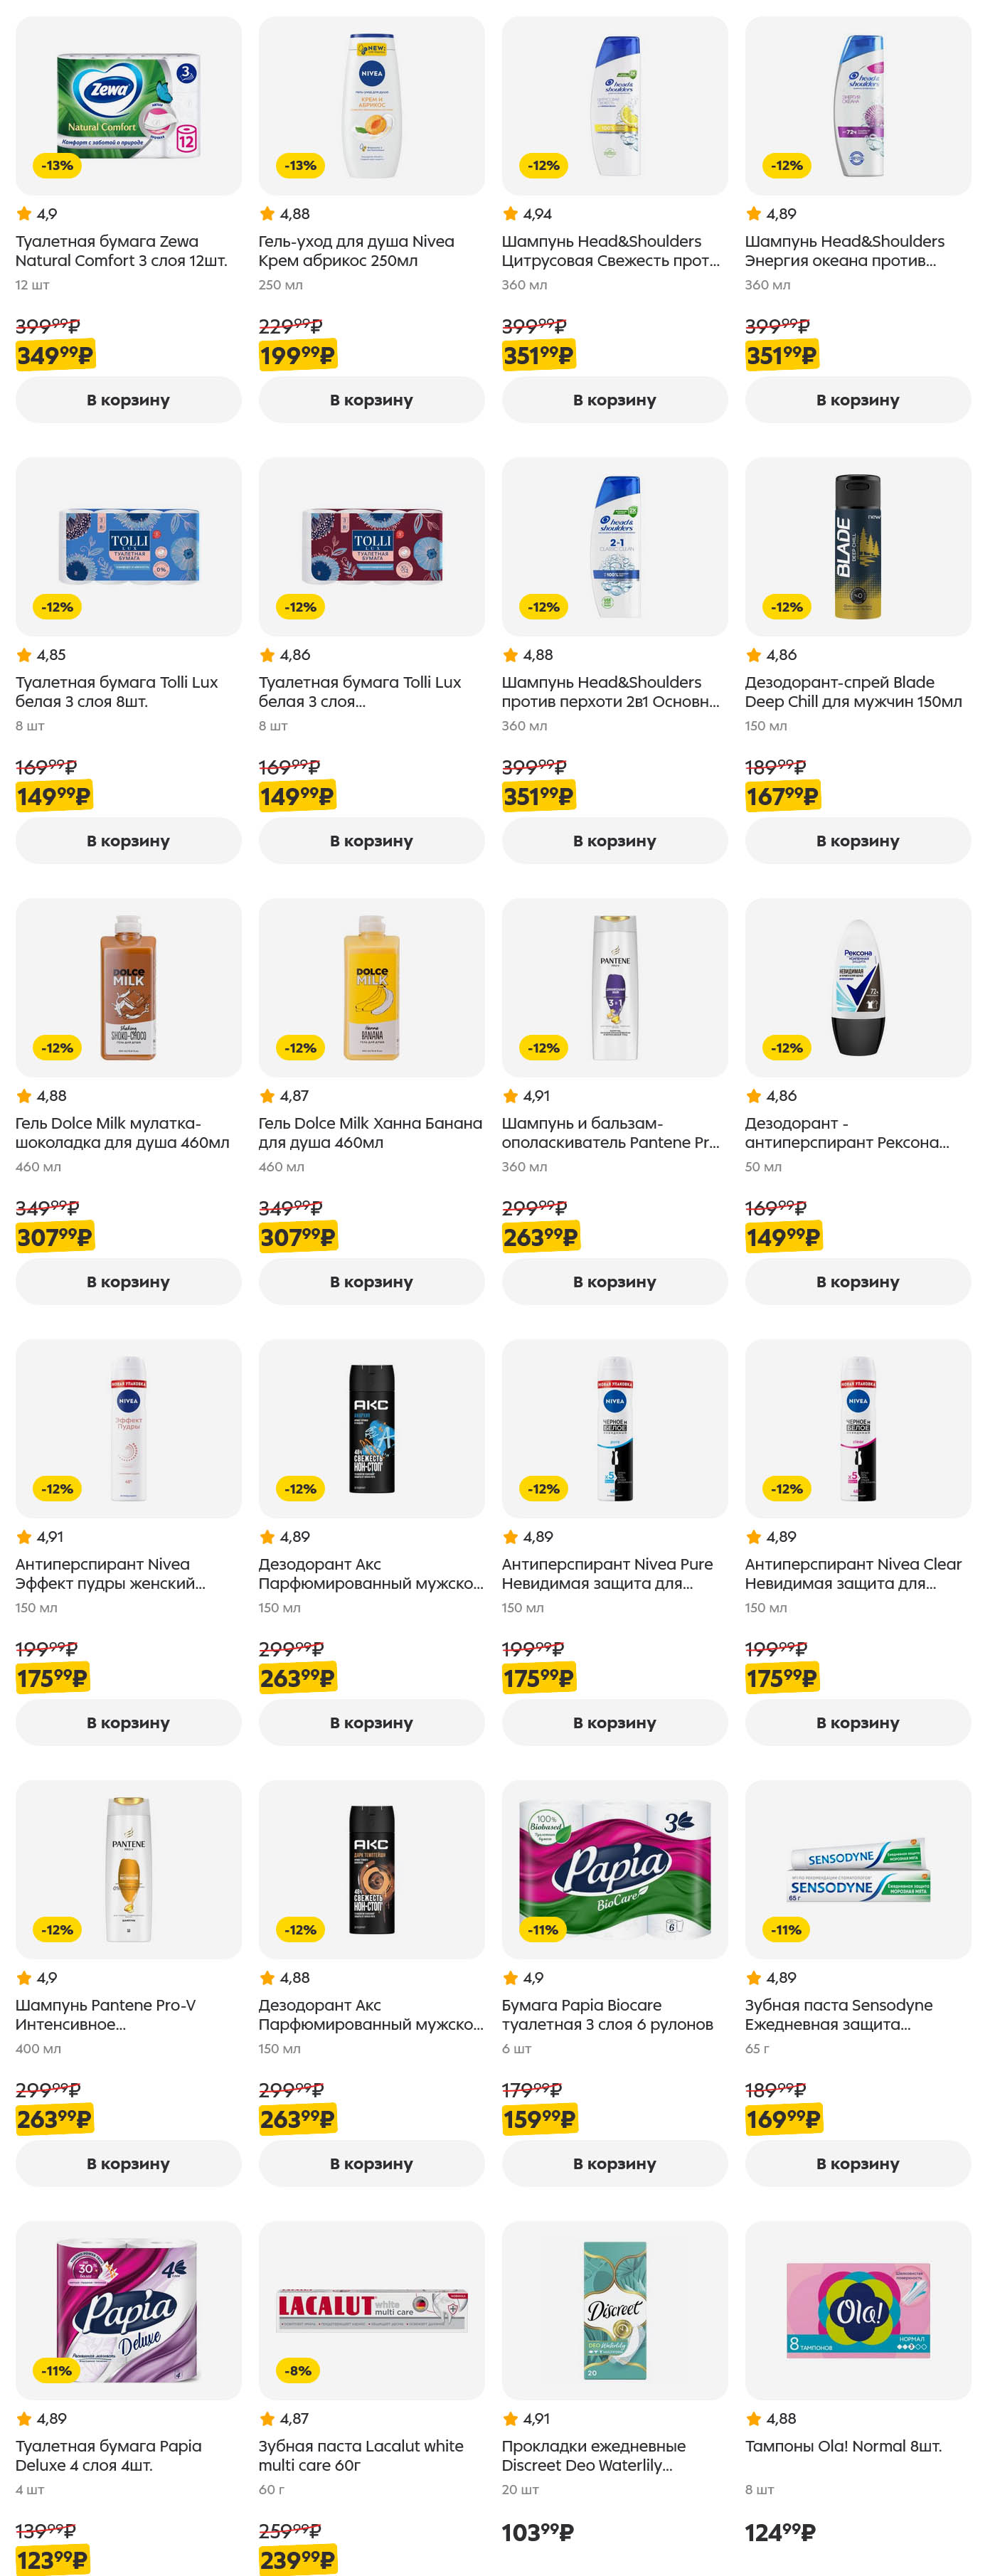Add Рексона antiperspirant to cart
Viewport: 995px width, 2576px height.
[857, 1282]
